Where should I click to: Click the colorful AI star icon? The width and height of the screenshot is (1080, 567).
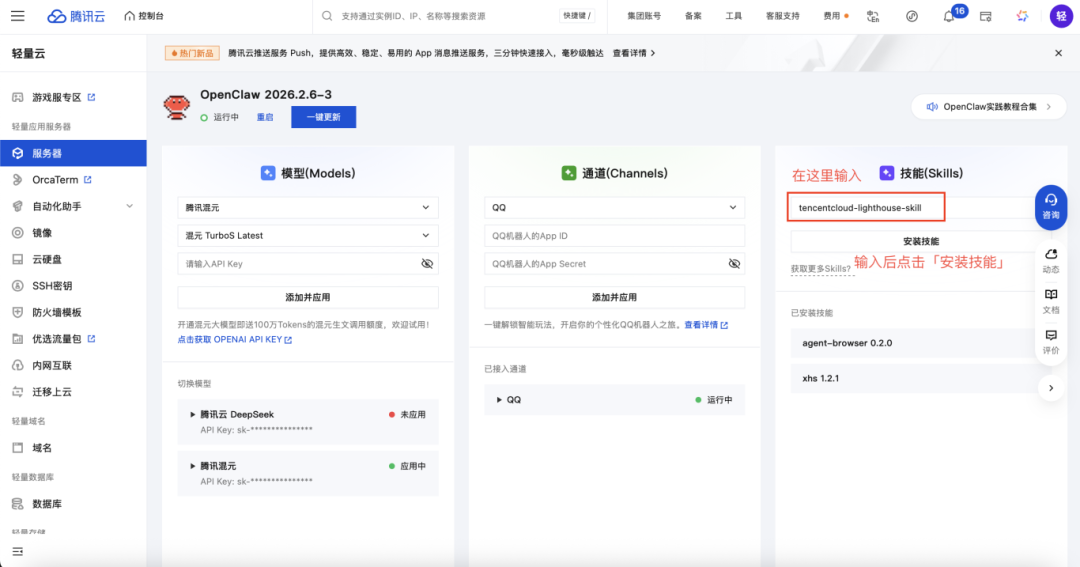point(1022,16)
